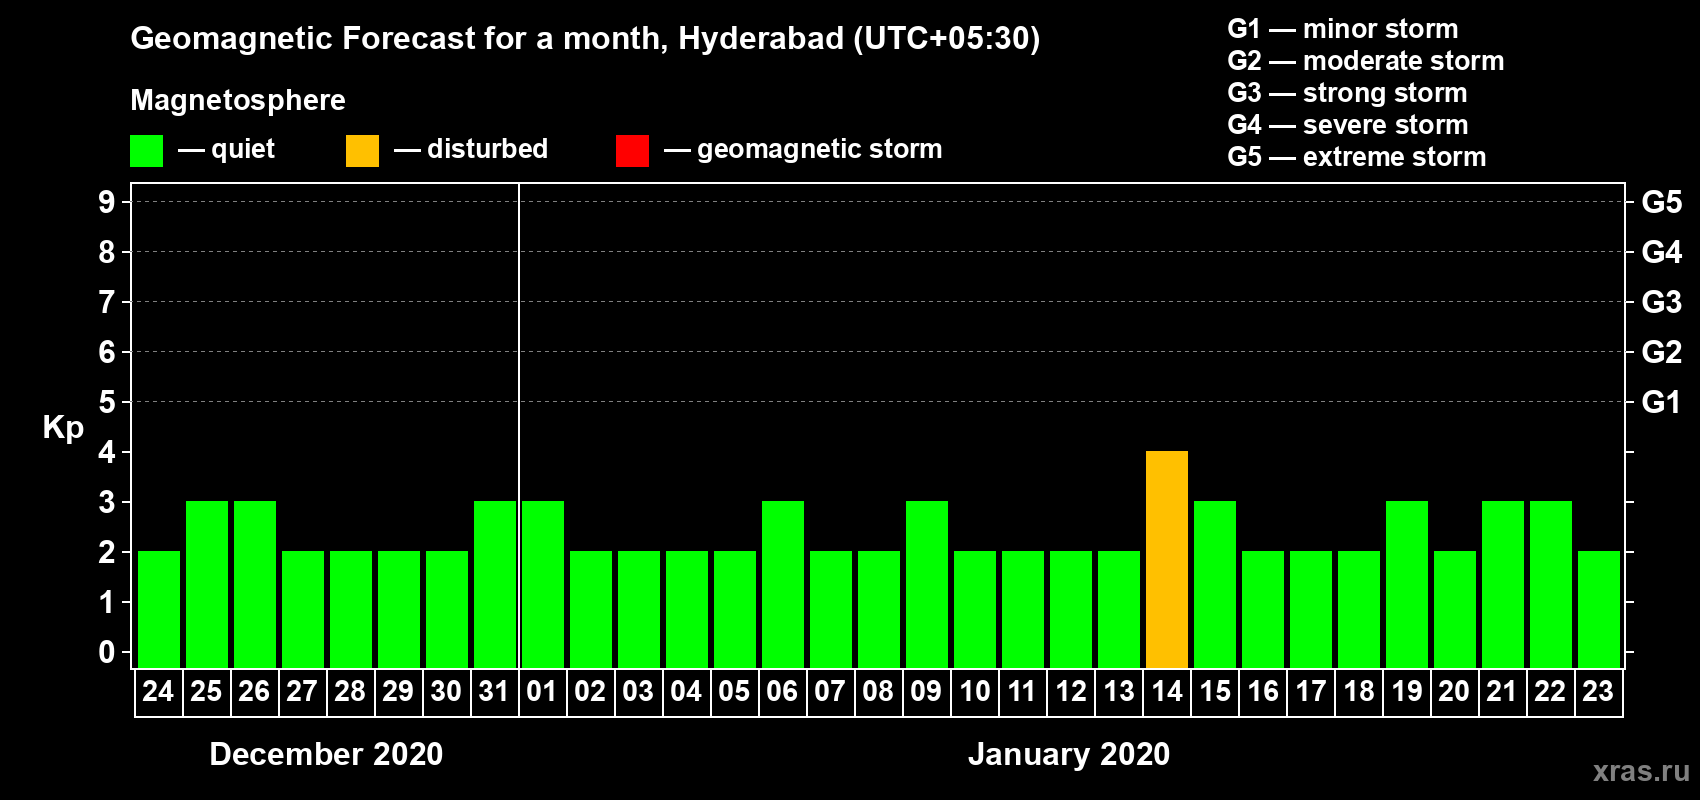1700x800 pixels.
Task: Click the date label 20
Action: click(x=1454, y=691)
